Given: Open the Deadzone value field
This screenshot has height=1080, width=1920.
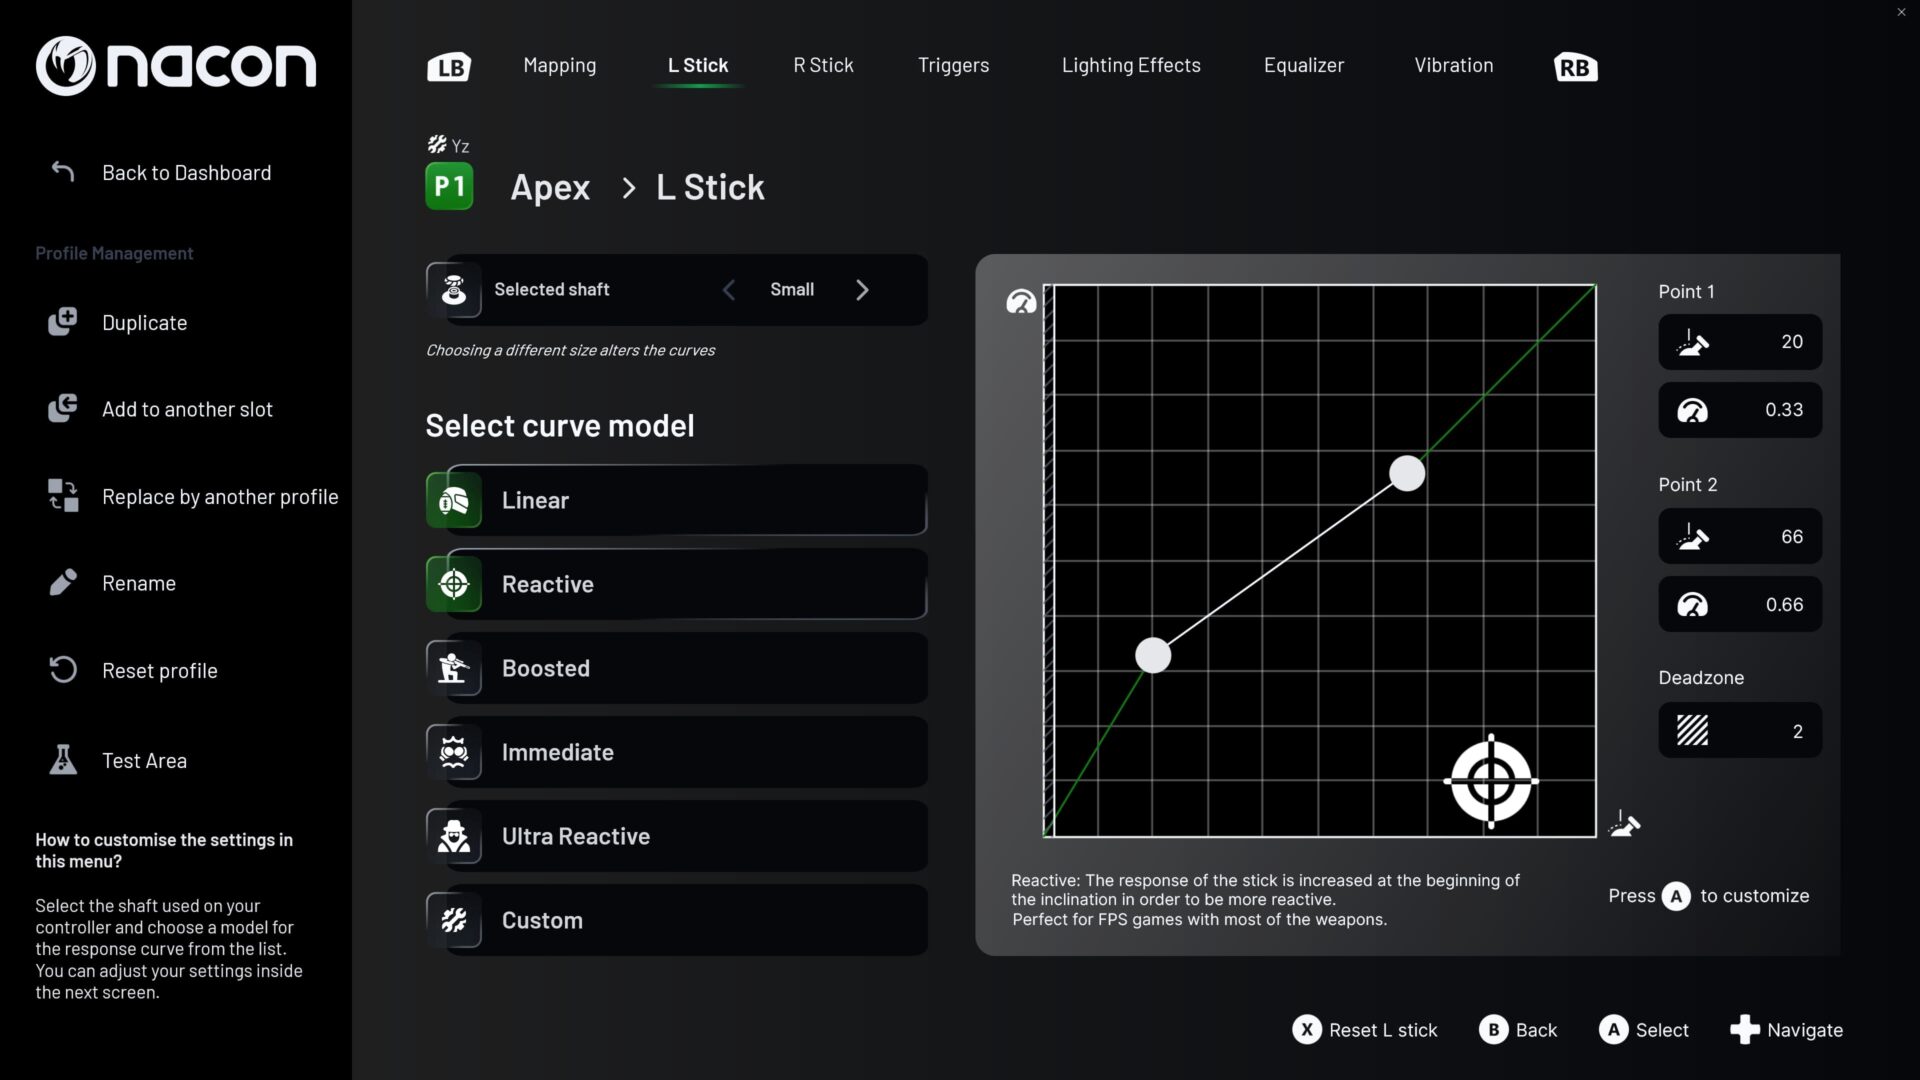Looking at the screenshot, I should pos(1739,731).
